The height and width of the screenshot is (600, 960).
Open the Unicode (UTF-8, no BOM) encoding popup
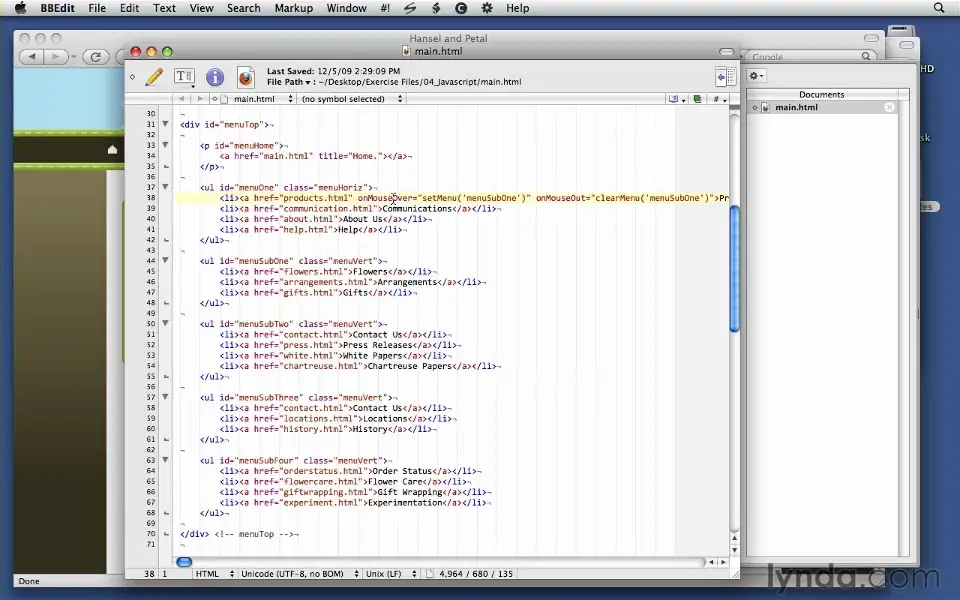tap(299, 574)
